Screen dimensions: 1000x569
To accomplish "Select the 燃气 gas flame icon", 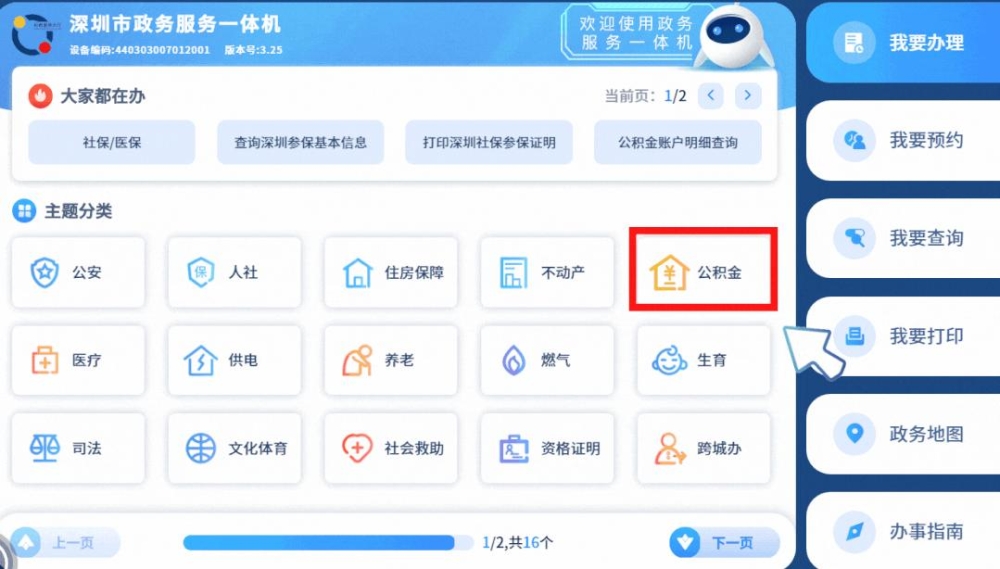I will coord(513,360).
